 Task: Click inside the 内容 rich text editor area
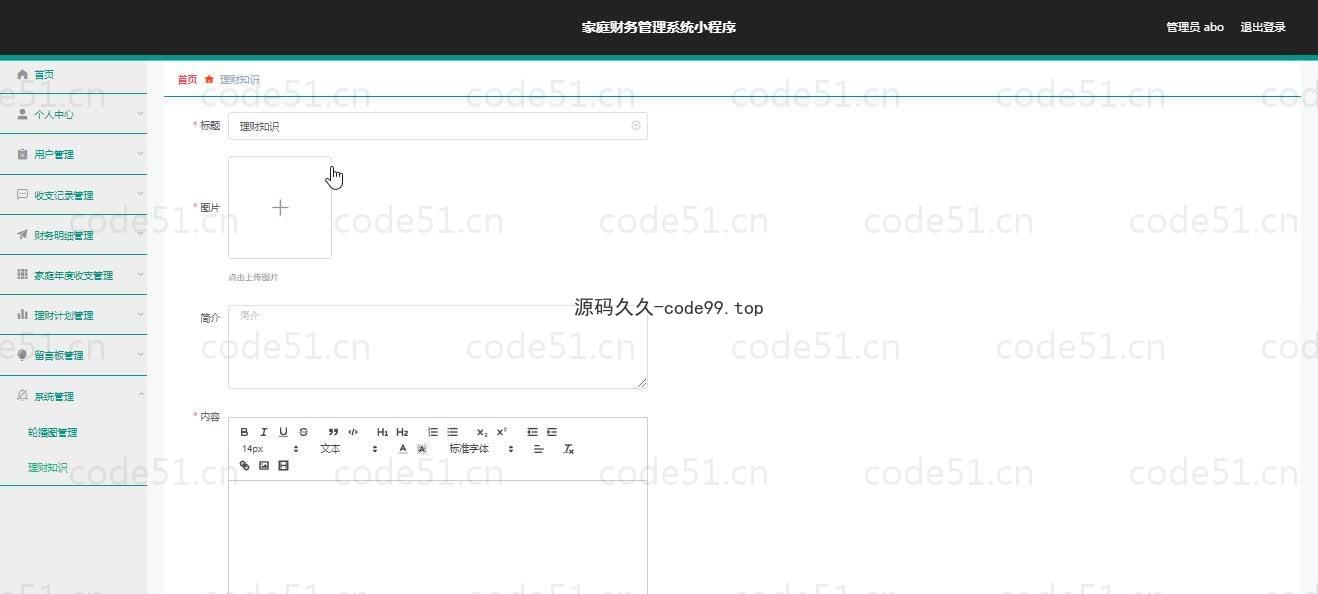point(438,537)
